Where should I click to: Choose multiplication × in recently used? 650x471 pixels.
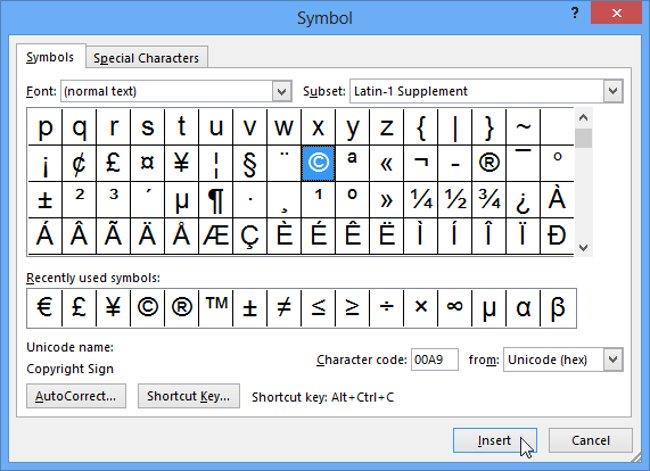(420, 308)
